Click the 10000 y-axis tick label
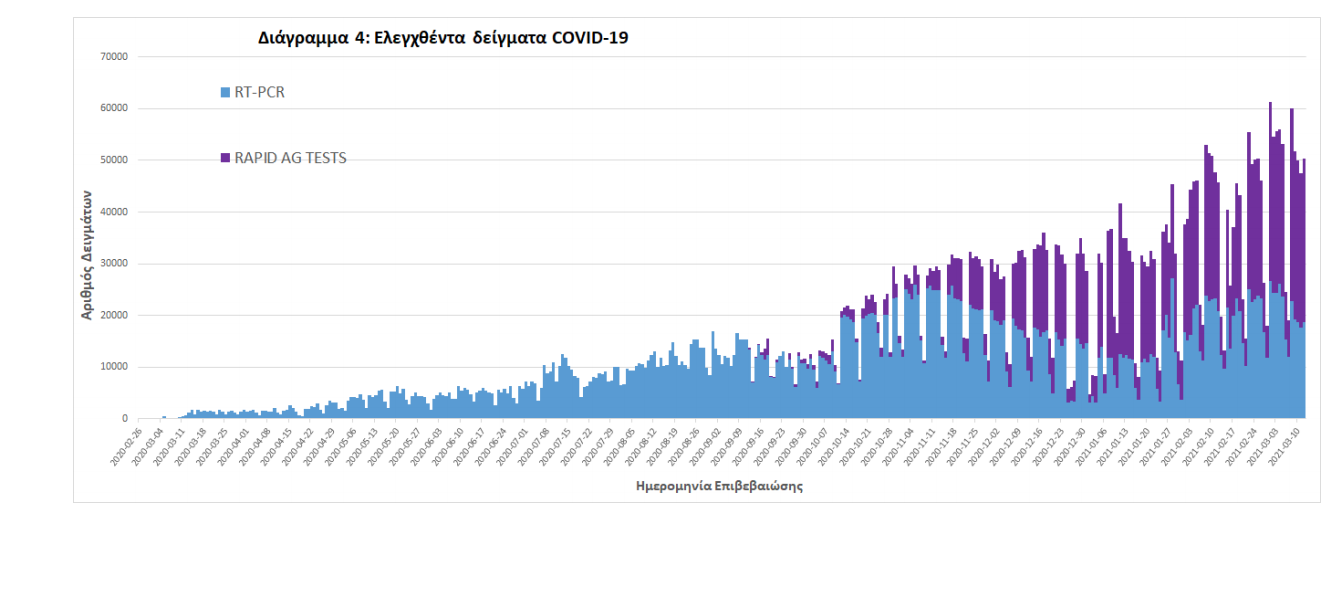Screen dimensions: 1334x596 (113, 367)
